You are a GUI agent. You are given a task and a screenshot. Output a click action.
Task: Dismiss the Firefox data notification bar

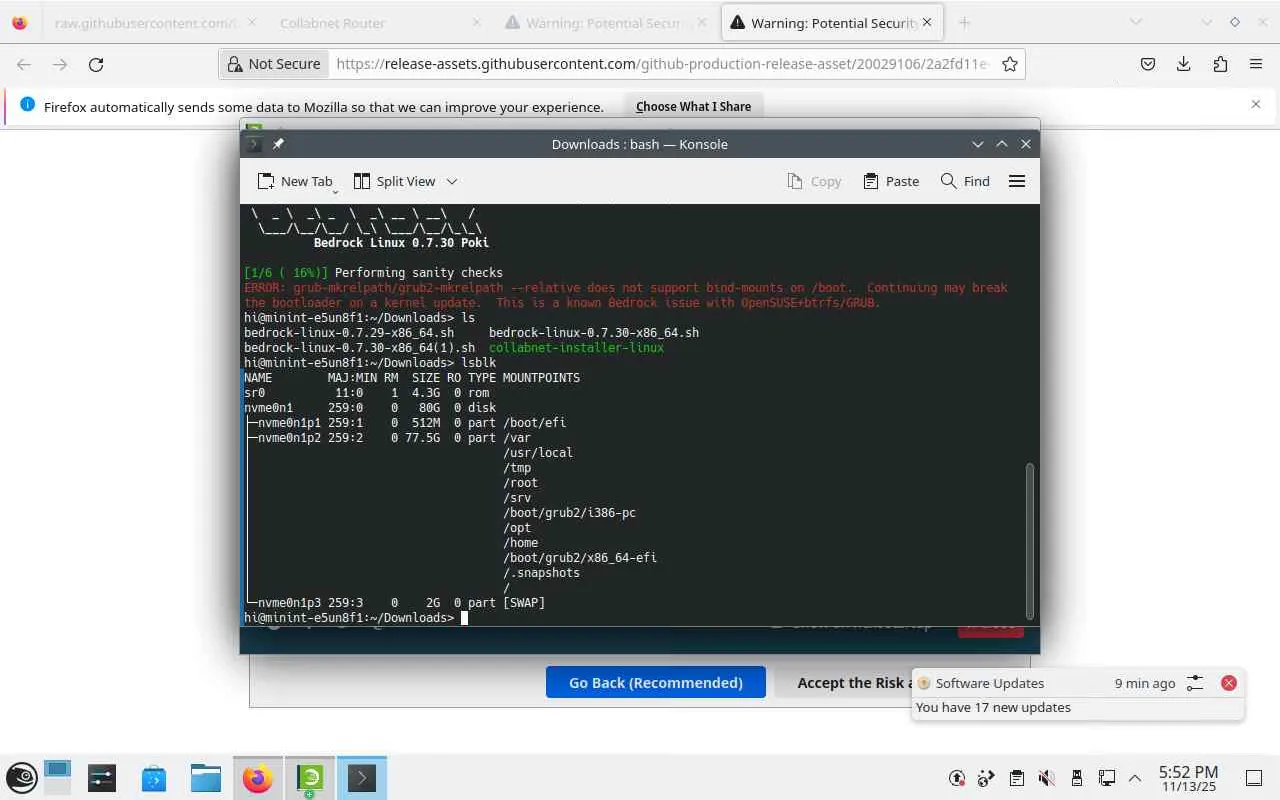(x=1256, y=104)
